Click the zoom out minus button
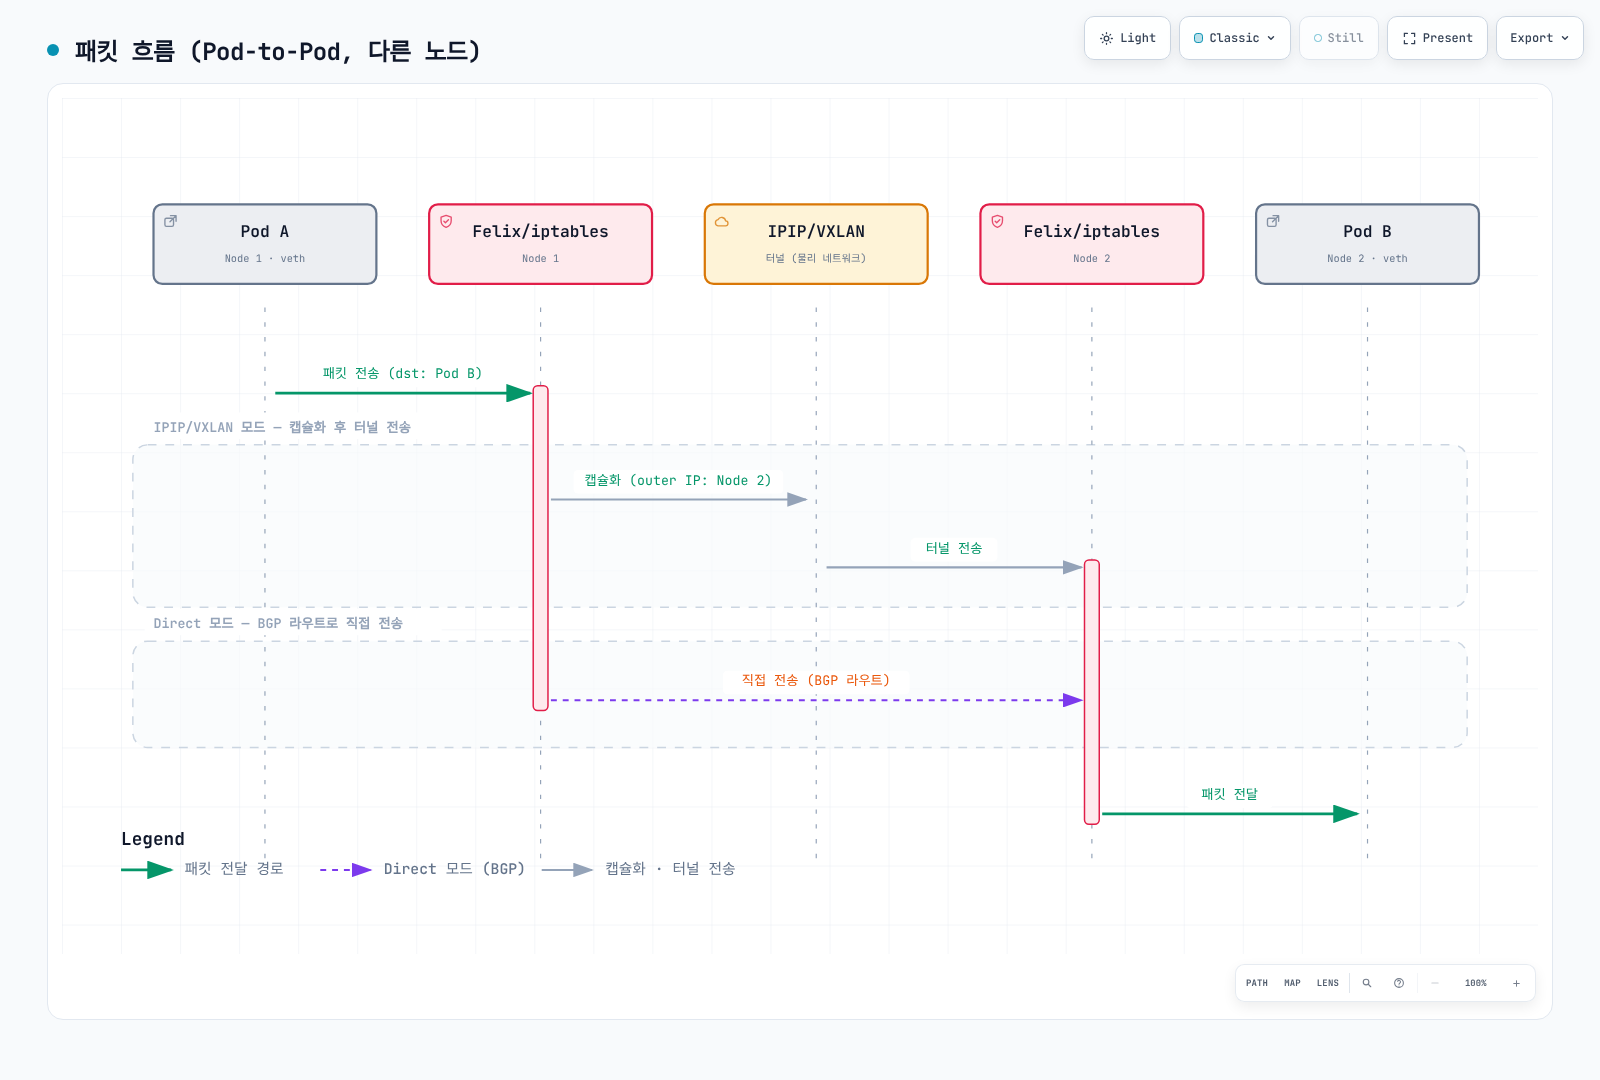The height and width of the screenshot is (1080, 1600). tap(1435, 983)
